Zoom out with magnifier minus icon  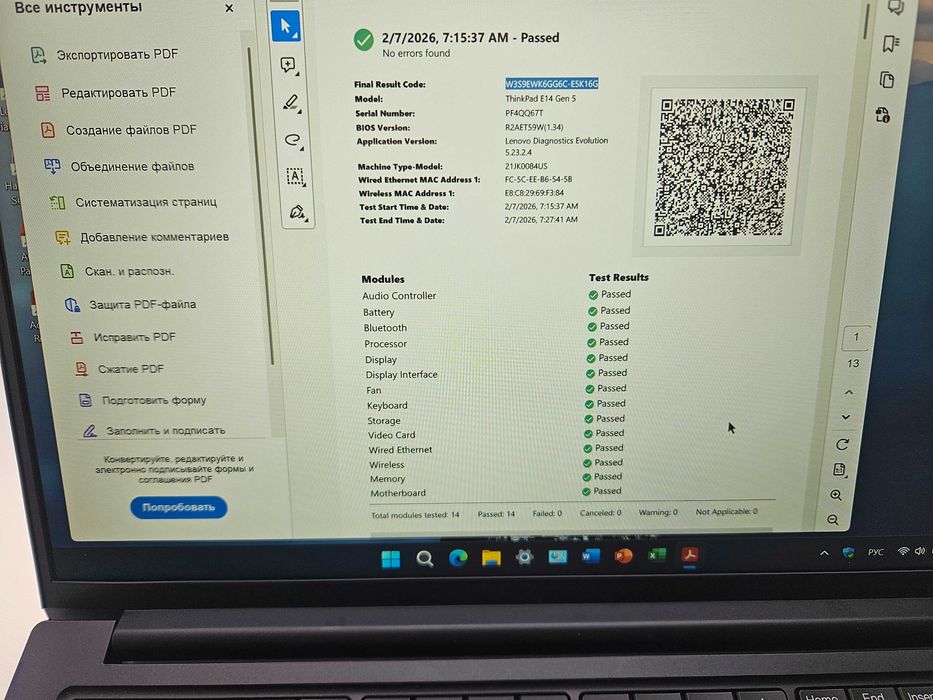pos(833,520)
